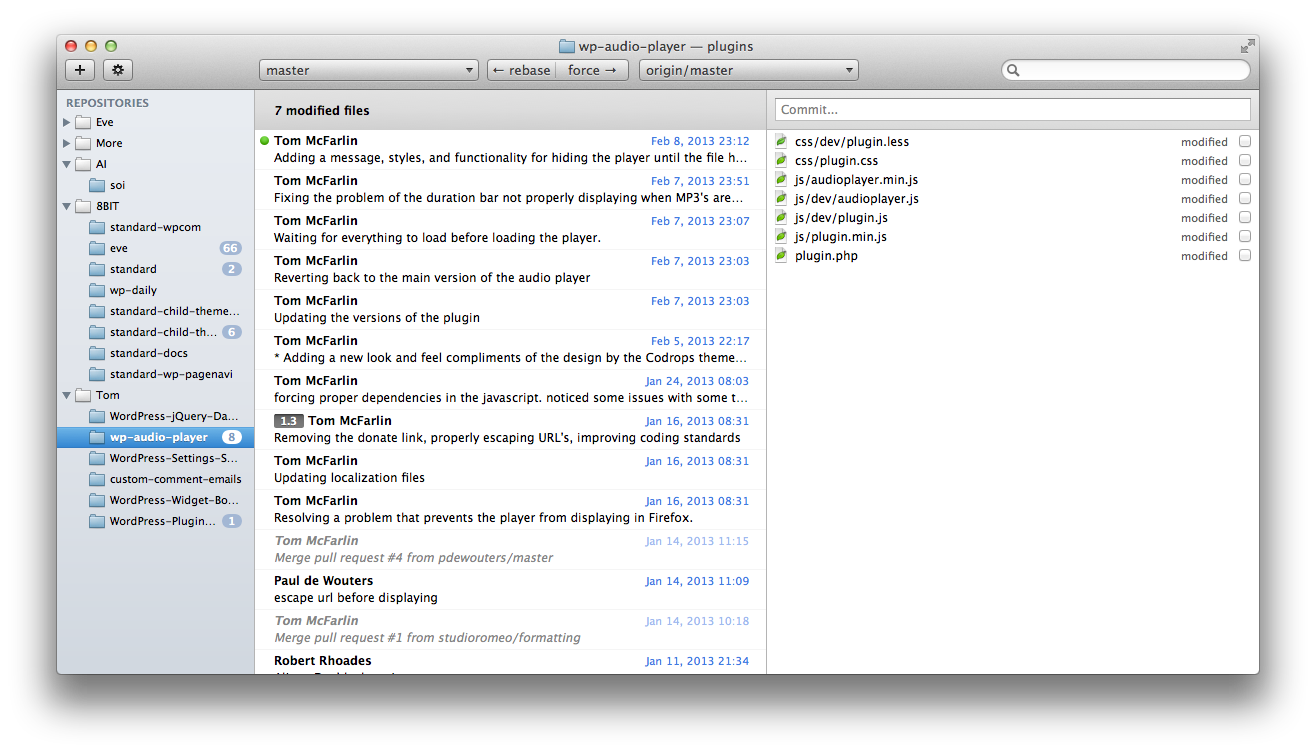Click the file icon for js/dev/audioplayer.js
The height and width of the screenshot is (753, 1316).
pos(782,199)
